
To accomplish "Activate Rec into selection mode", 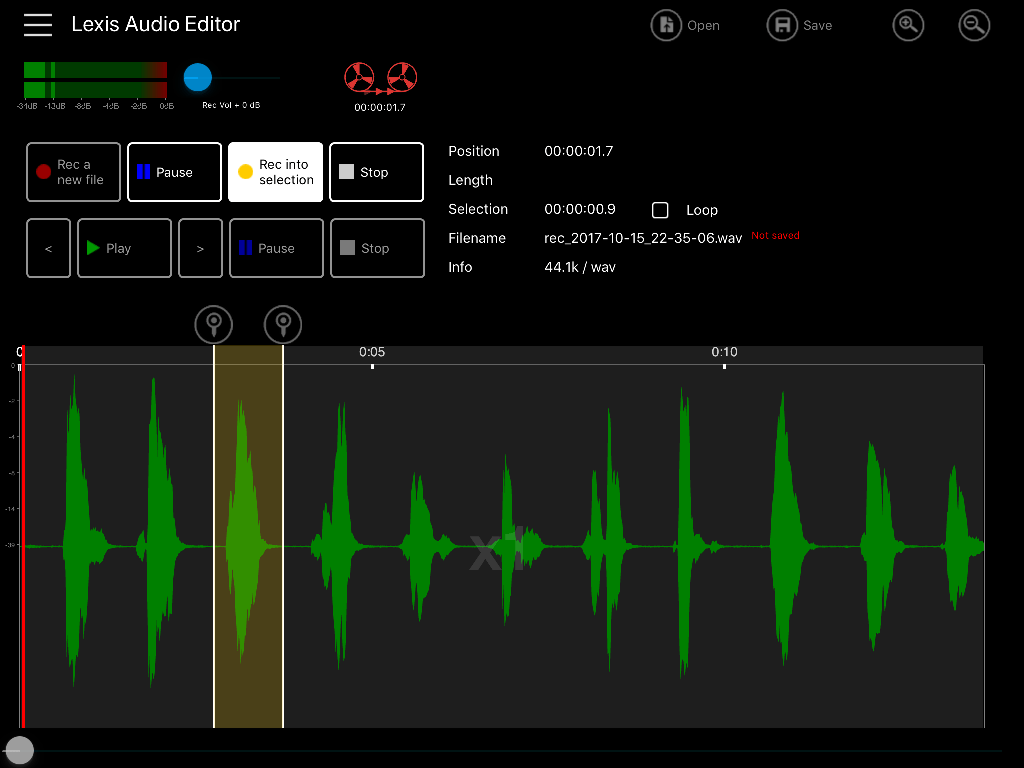I will click(275, 172).
